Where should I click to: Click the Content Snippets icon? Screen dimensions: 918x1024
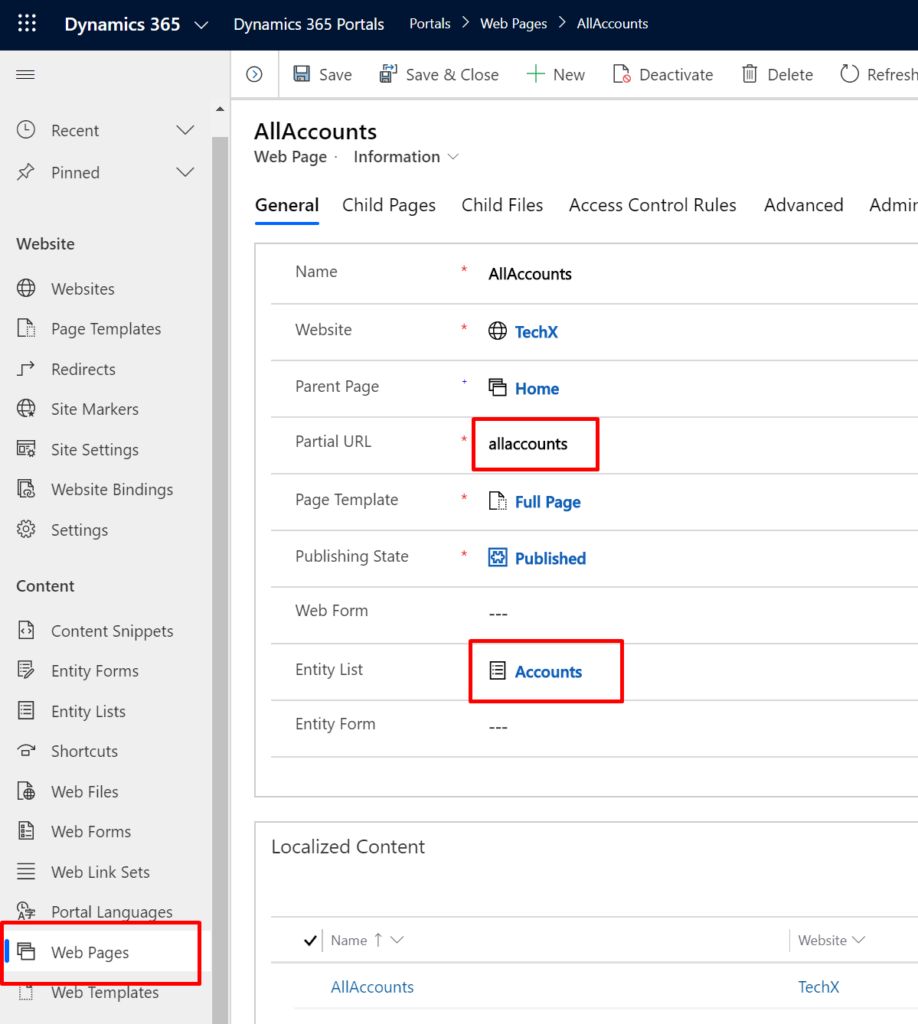(x=26, y=630)
